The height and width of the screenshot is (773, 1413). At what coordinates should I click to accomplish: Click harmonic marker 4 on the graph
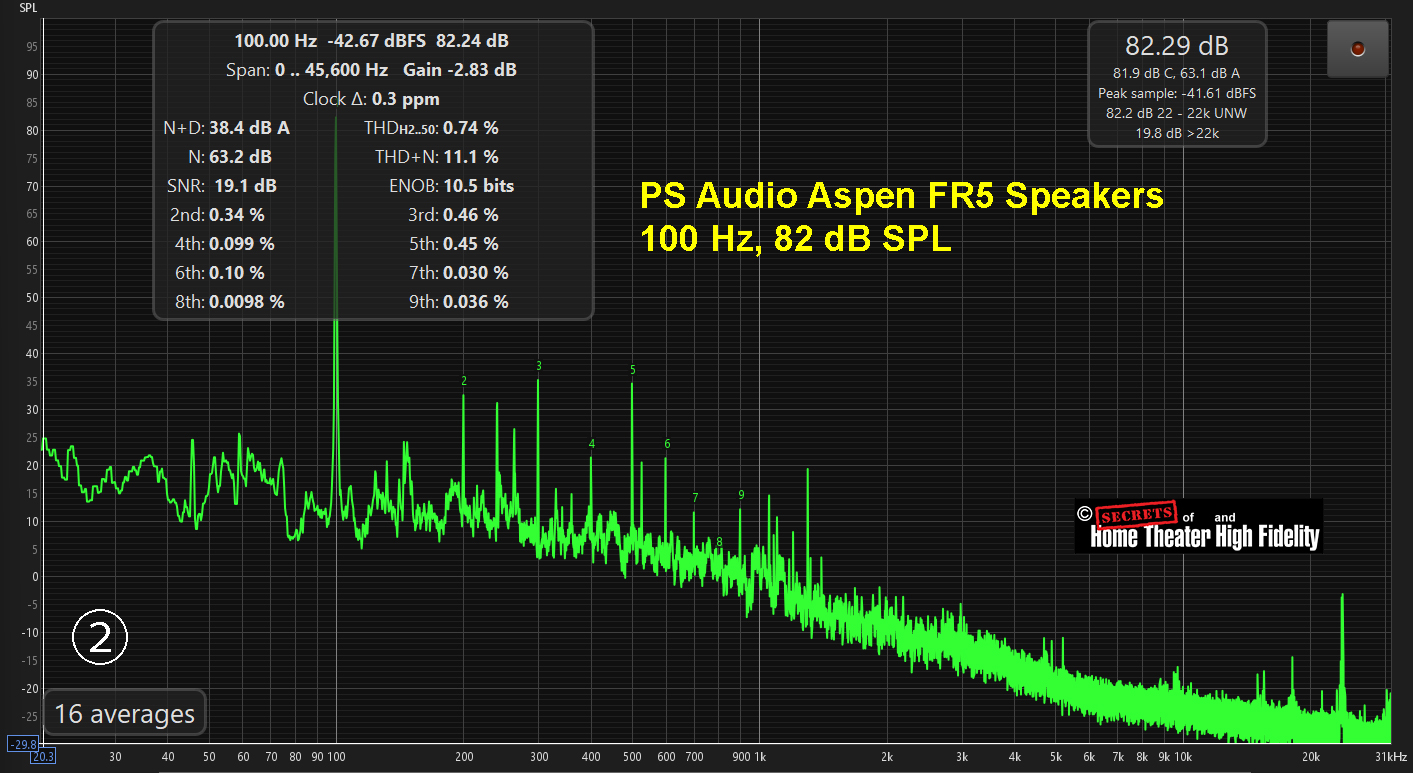[592, 444]
